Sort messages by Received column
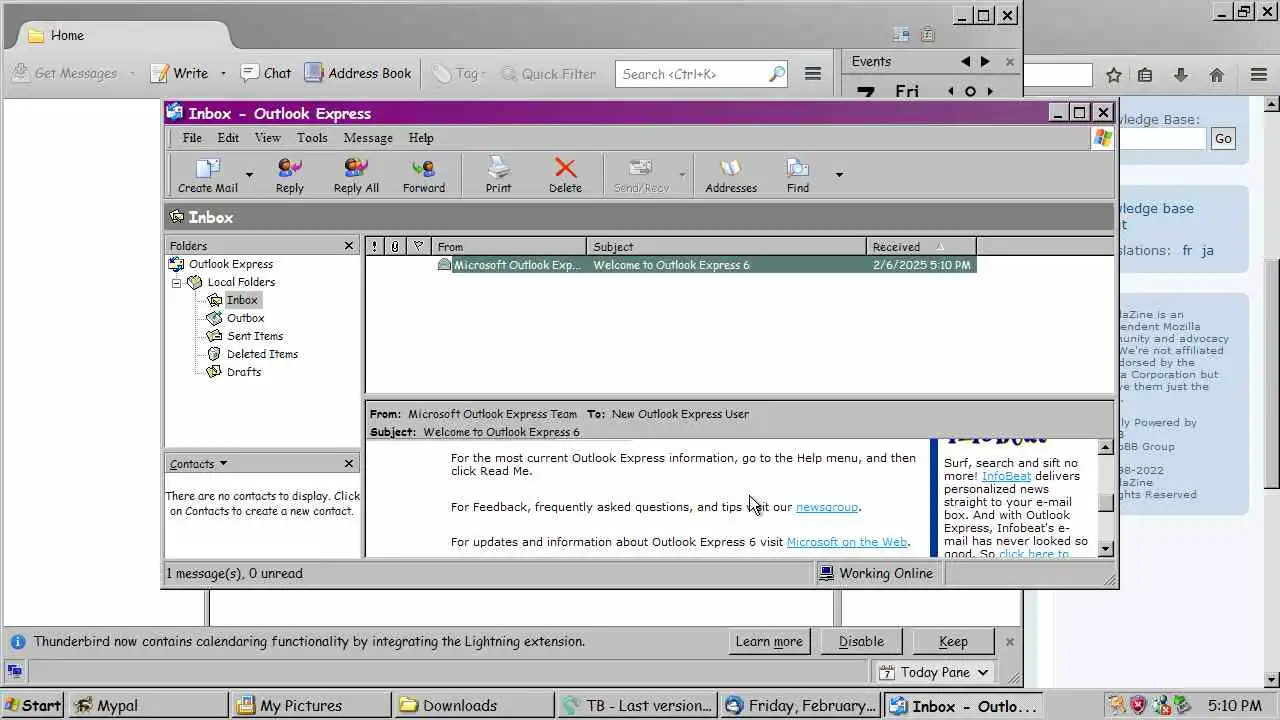The image size is (1280, 720). point(921,247)
